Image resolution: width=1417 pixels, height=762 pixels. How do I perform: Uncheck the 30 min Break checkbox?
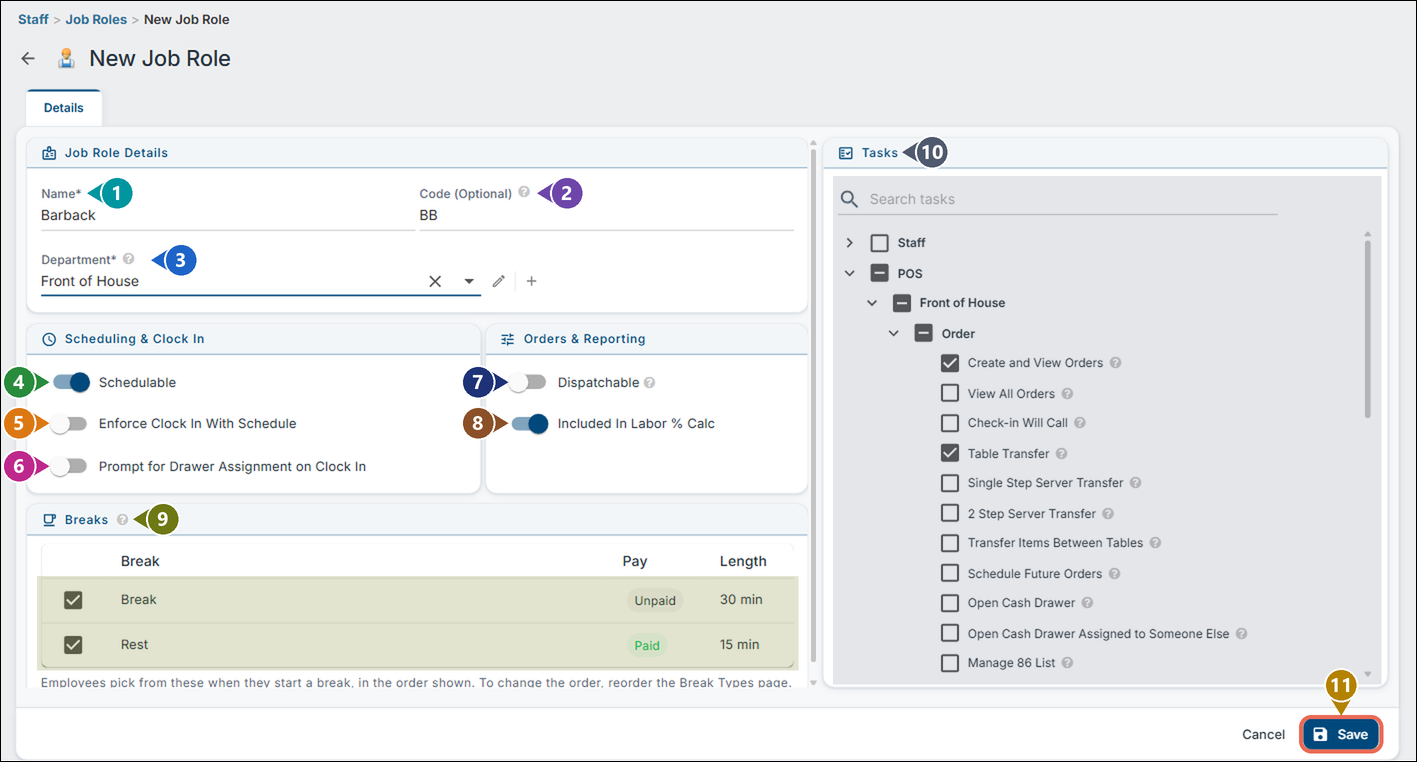pos(73,600)
